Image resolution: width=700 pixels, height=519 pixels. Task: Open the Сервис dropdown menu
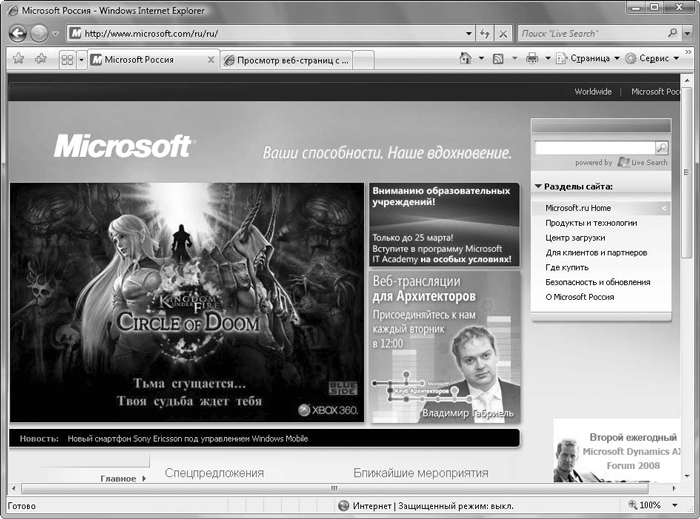pos(652,59)
